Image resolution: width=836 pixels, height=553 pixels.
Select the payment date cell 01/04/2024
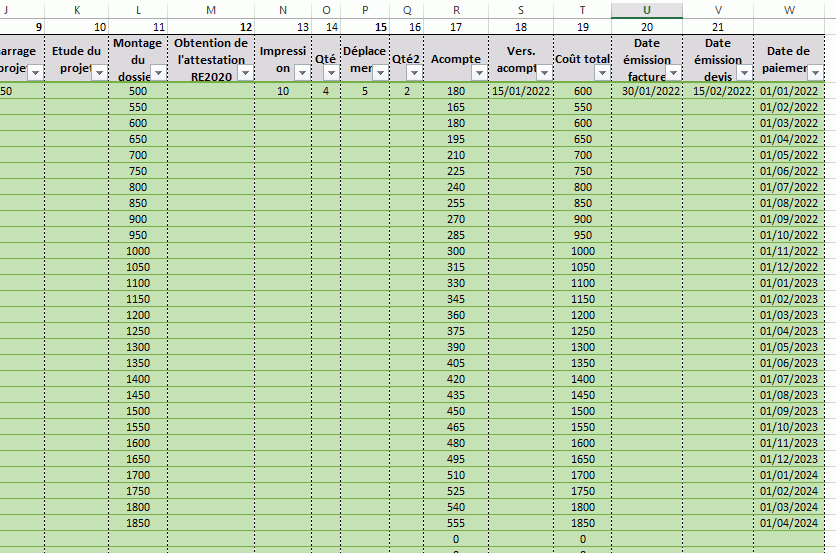[789, 523]
